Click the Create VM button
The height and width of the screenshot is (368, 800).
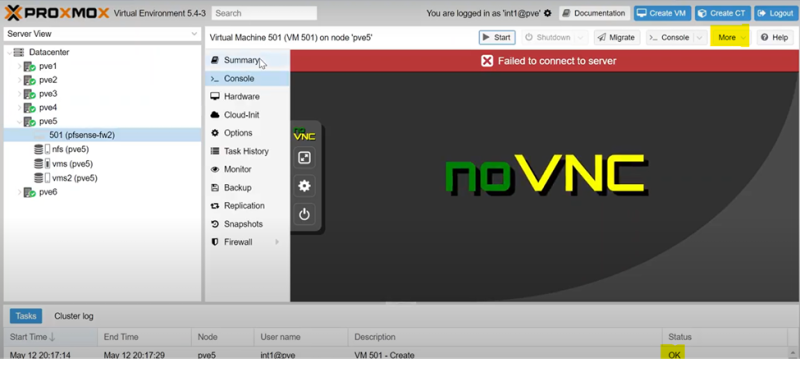(662, 13)
